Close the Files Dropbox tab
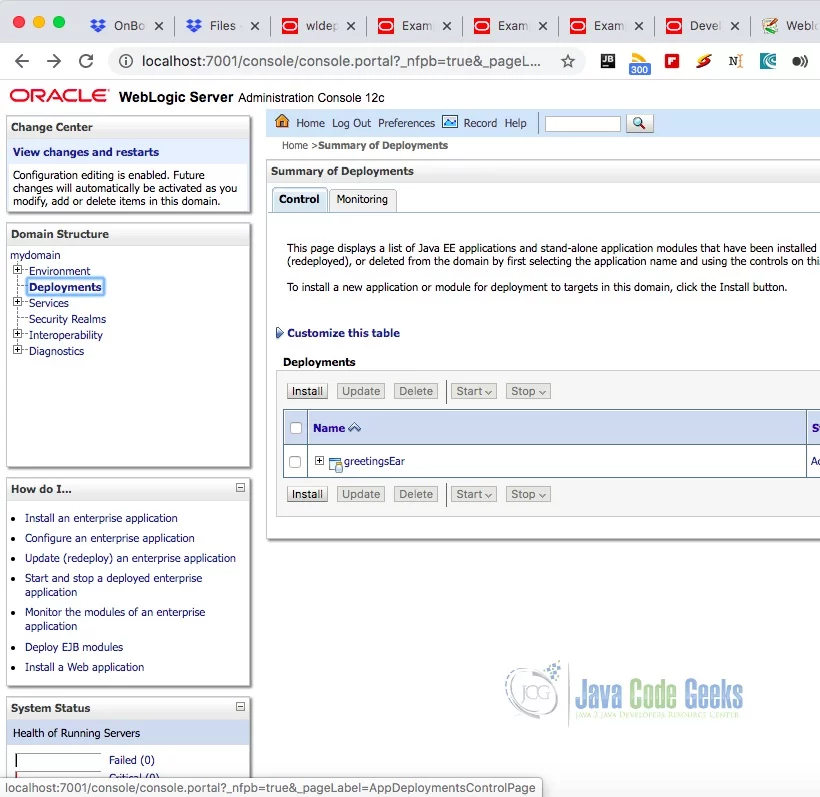This screenshot has width=820, height=797. click(255, 26)
